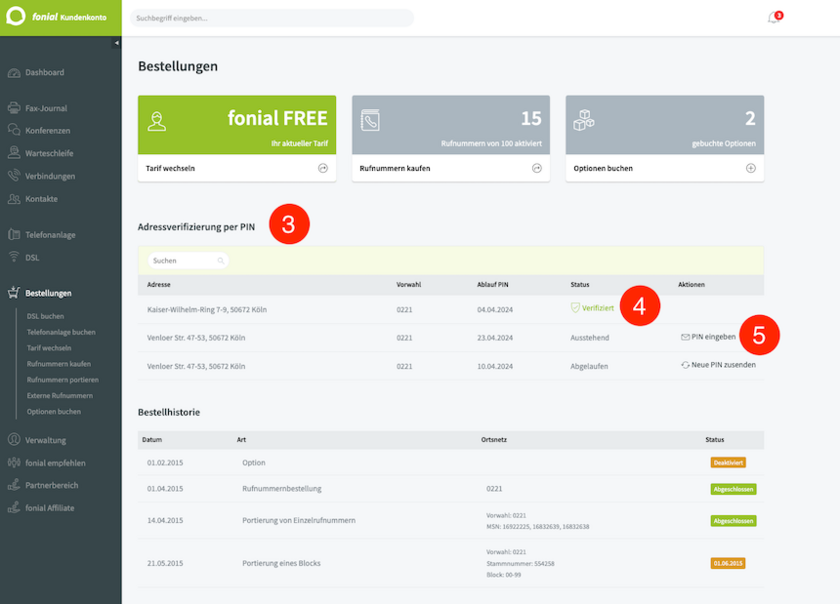This screenshot has width=840, height=604.
Task: Click the envelope icon beside PIN eingeben
Action: point(685,337)
